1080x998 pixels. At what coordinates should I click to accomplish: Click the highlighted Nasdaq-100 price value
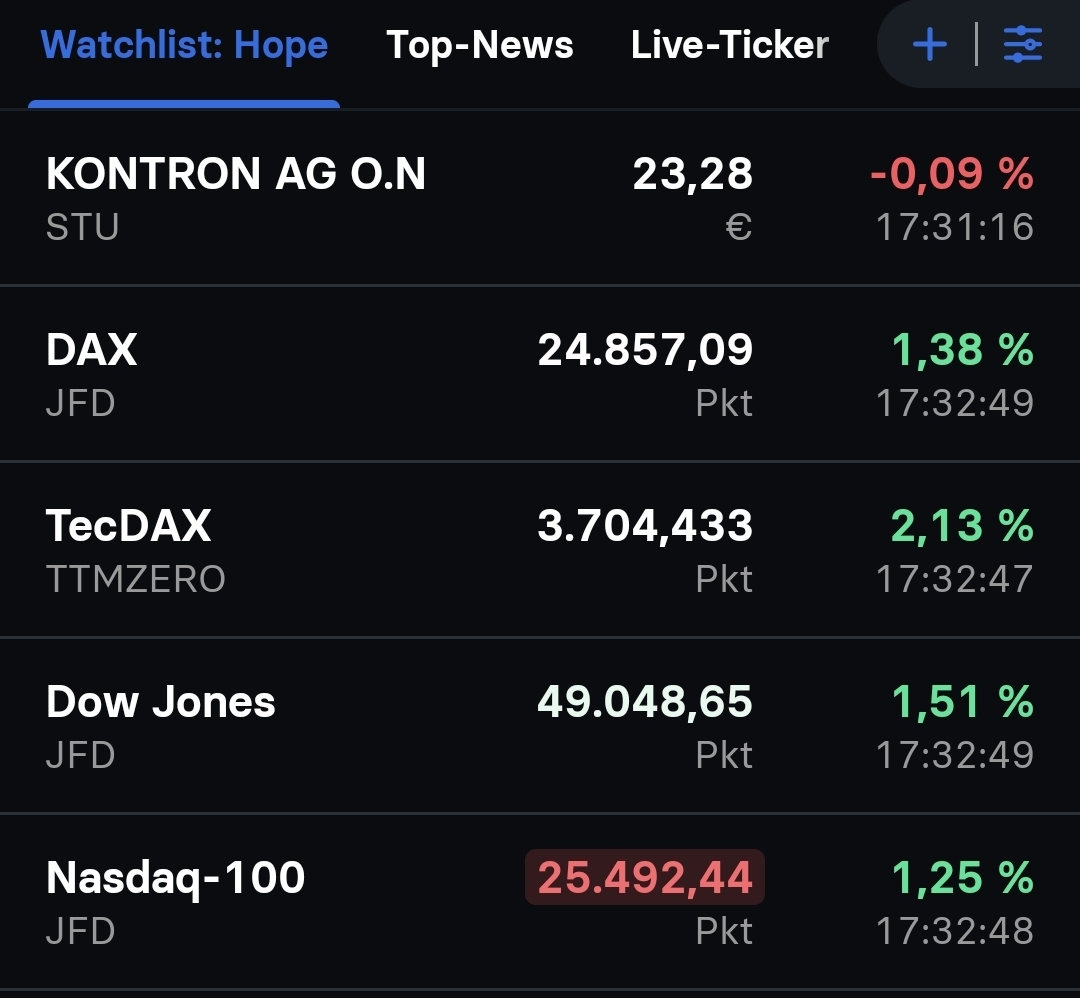643,877
